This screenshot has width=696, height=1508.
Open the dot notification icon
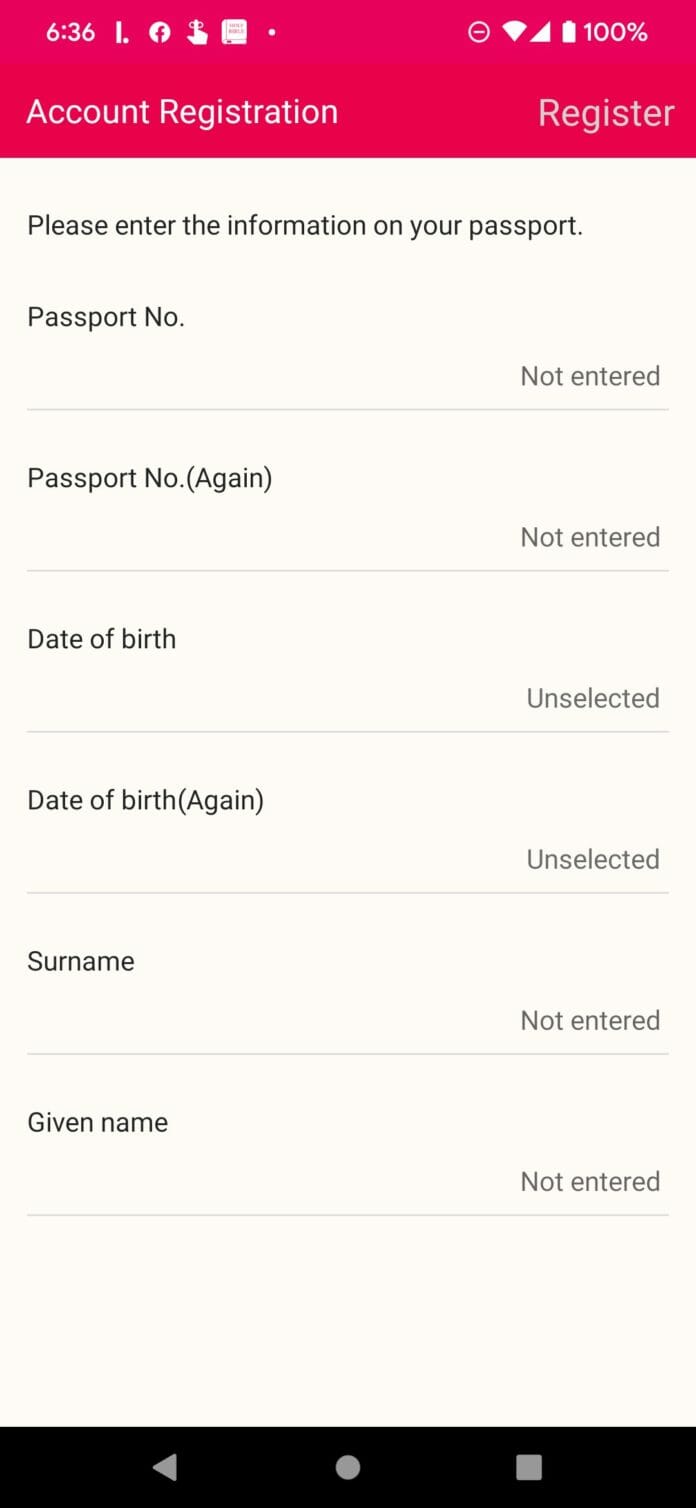(271, 33)
